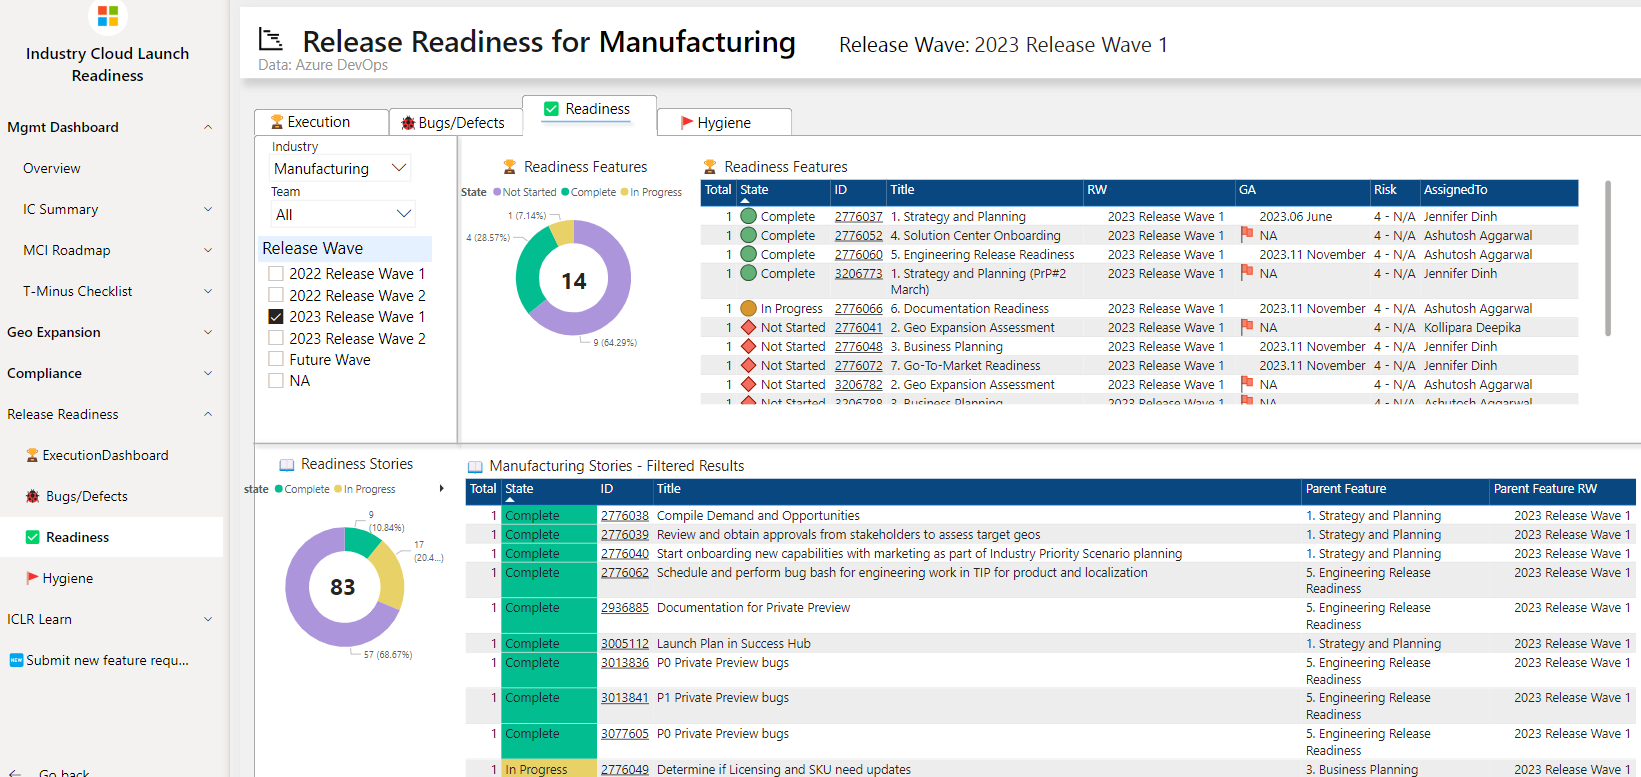This screenshot has height=777, width=1641.
Task: Click the green check icon beside sidebar Readiness
Action: click(32, 537)
